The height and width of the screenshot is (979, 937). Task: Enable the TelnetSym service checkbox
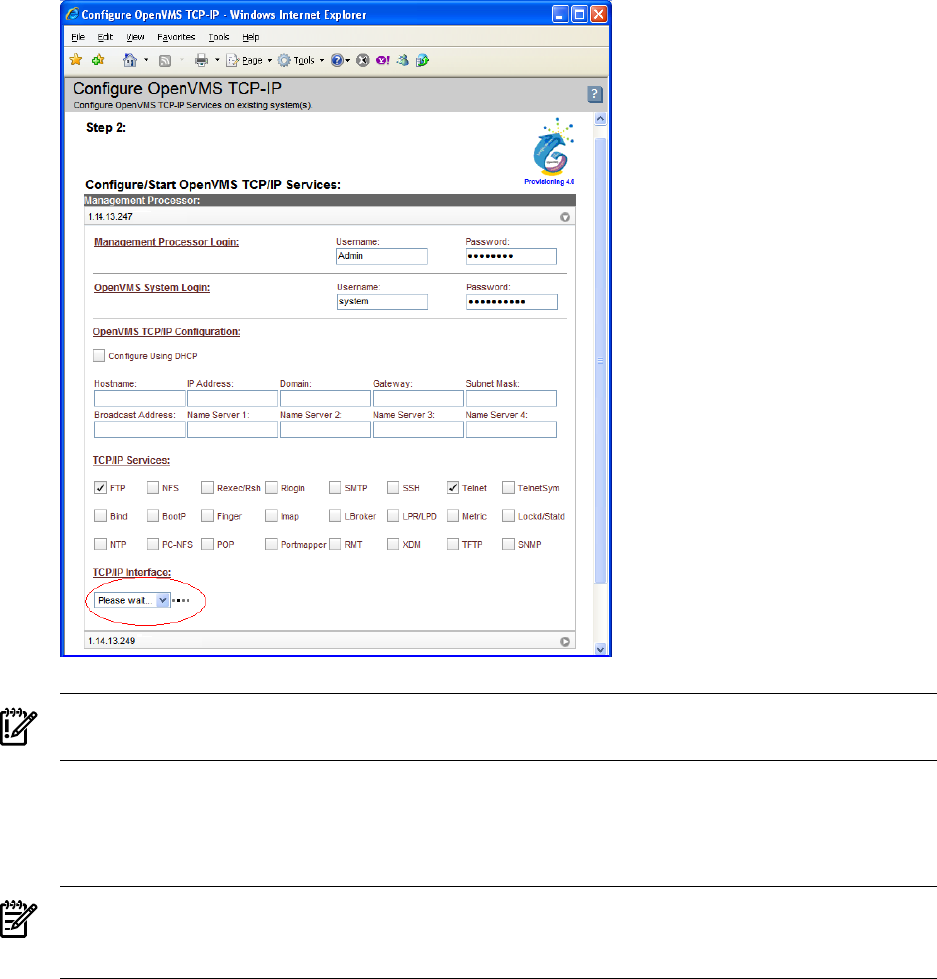coord(508,488)
